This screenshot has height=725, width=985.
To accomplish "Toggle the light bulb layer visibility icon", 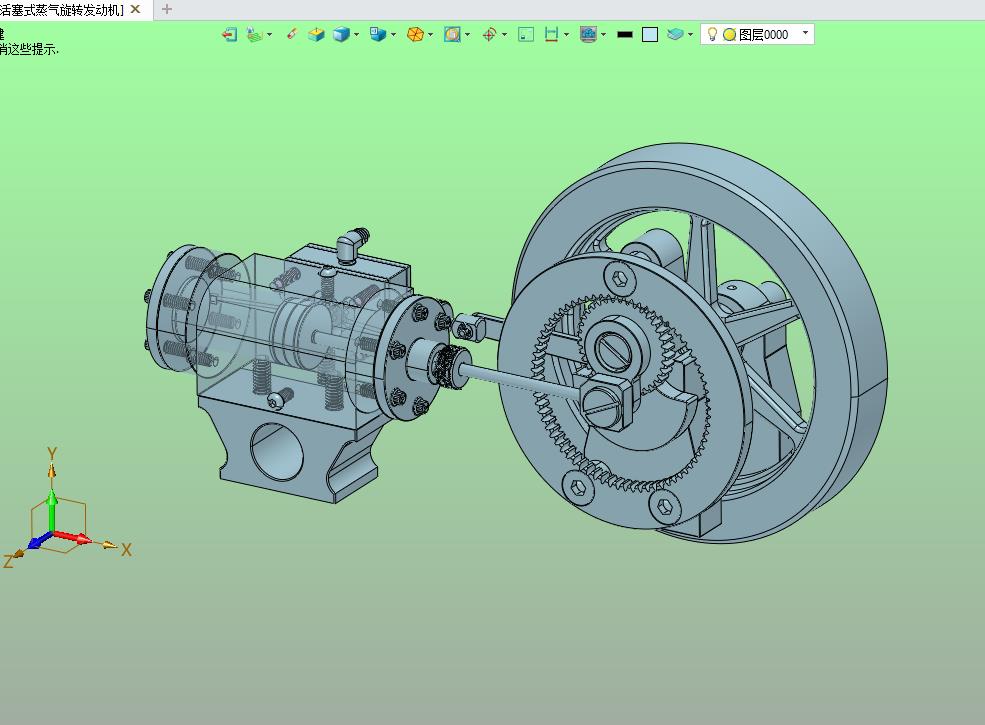I will pyautogui.click(x=712, y=35).
